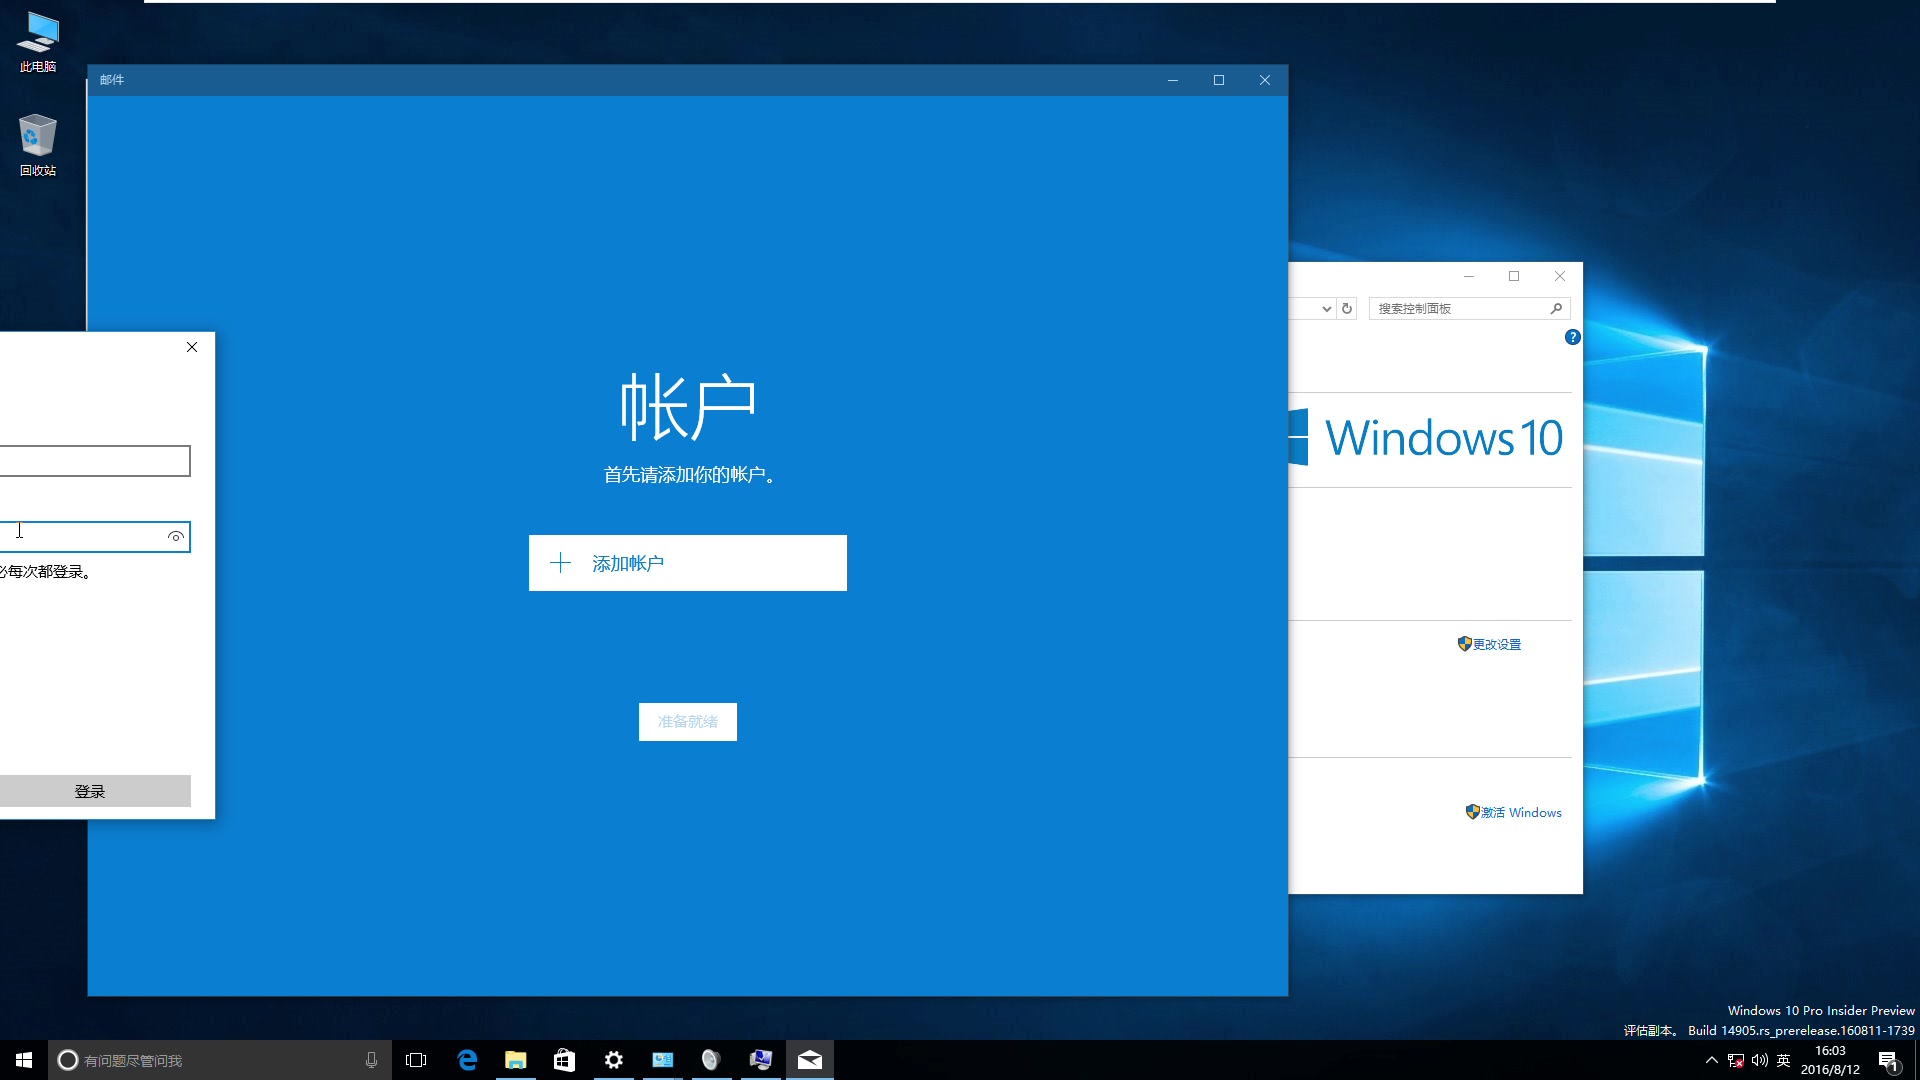Open the Start menu
Image resolution: width=1920 pixels, height=1080 pixels.
tap(24, 1060)
